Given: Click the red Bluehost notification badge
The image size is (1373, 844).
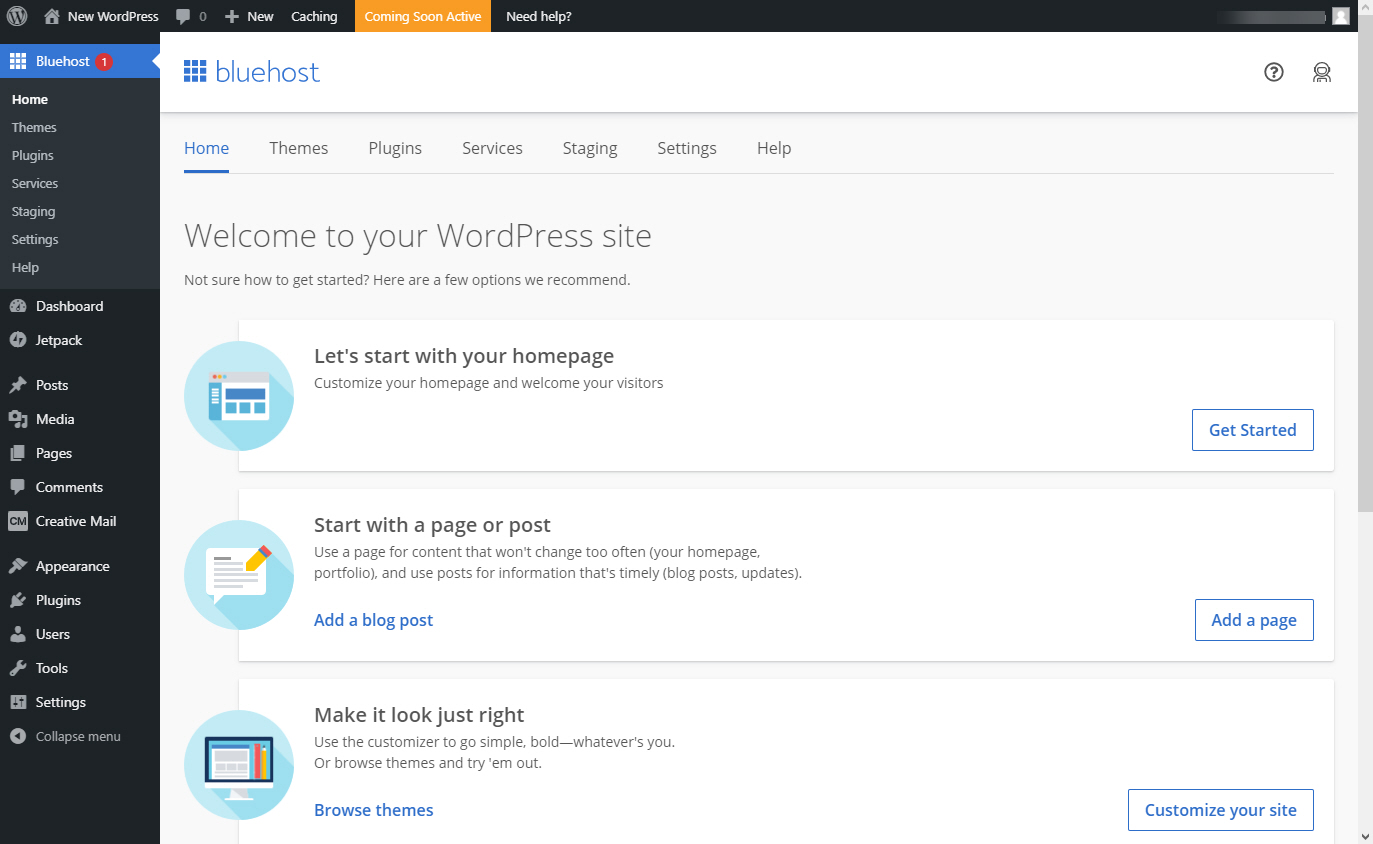Looking at the screenshot, I should (104, 62).
